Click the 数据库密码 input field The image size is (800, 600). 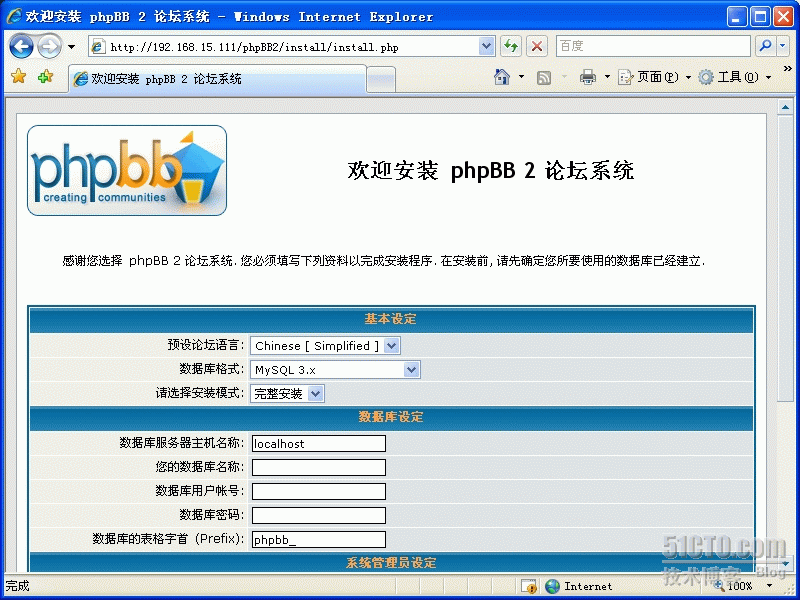tap(319, 515)
